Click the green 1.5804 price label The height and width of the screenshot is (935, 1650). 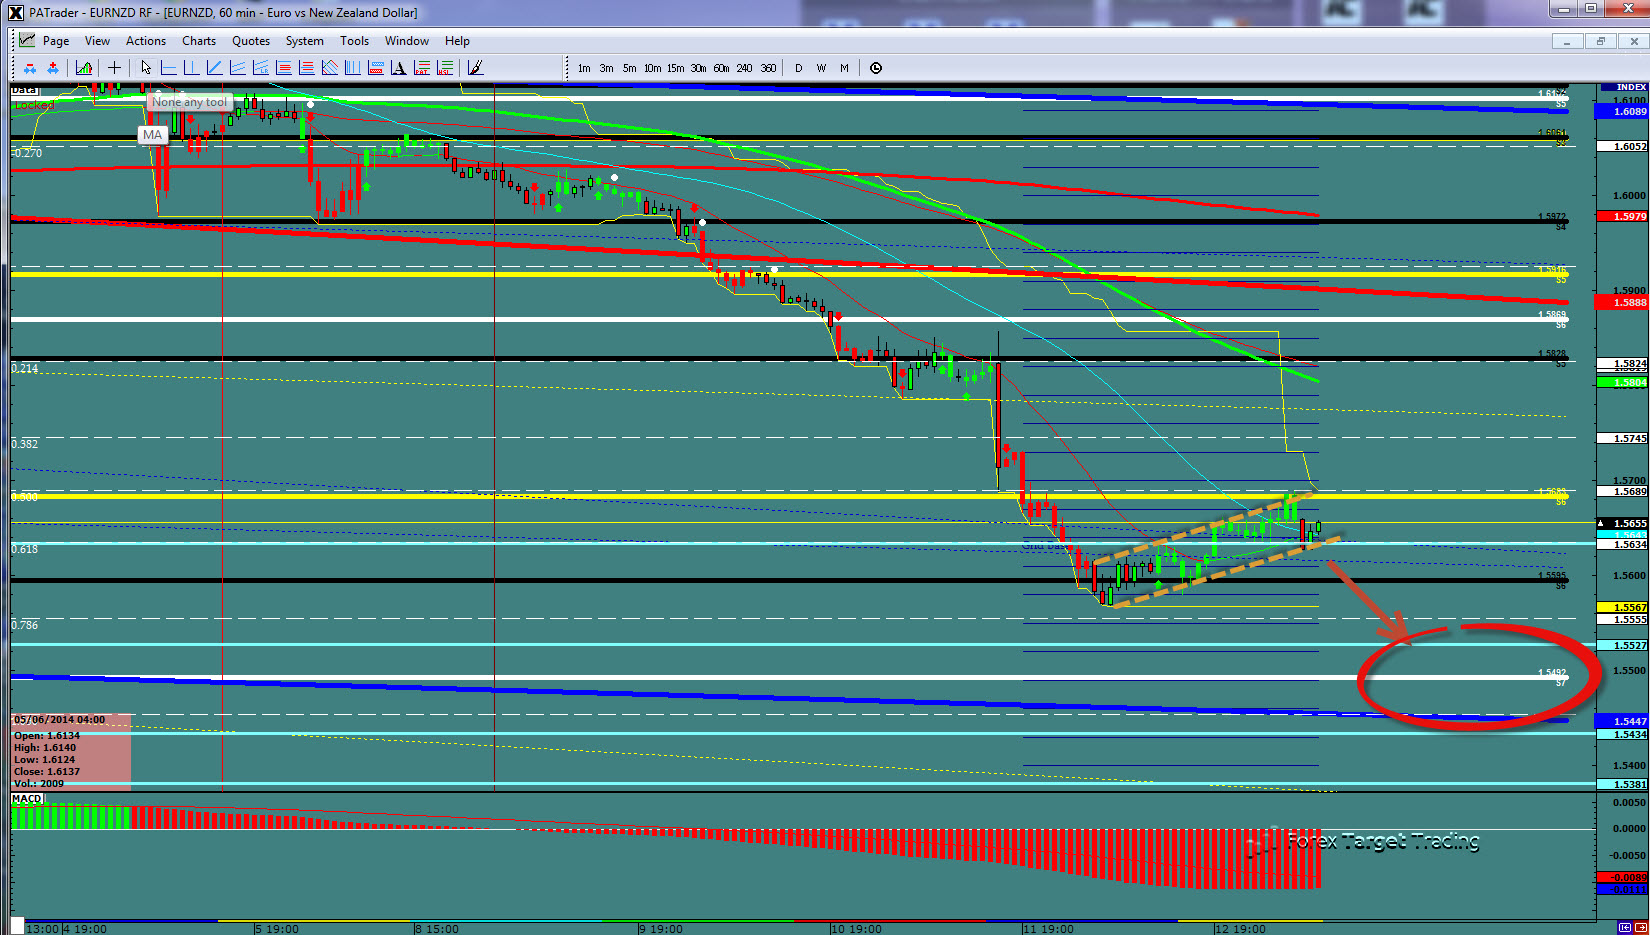coord(1622,382)
